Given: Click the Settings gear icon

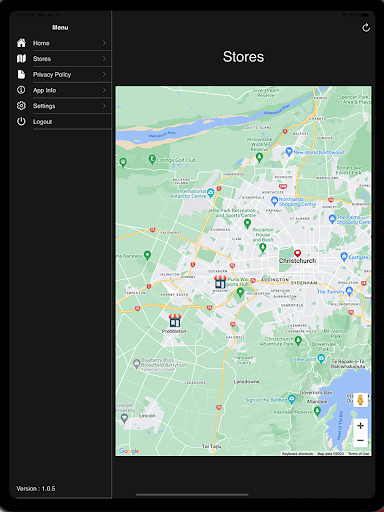Looking at the screenshot, I should (x=21, y=106).
